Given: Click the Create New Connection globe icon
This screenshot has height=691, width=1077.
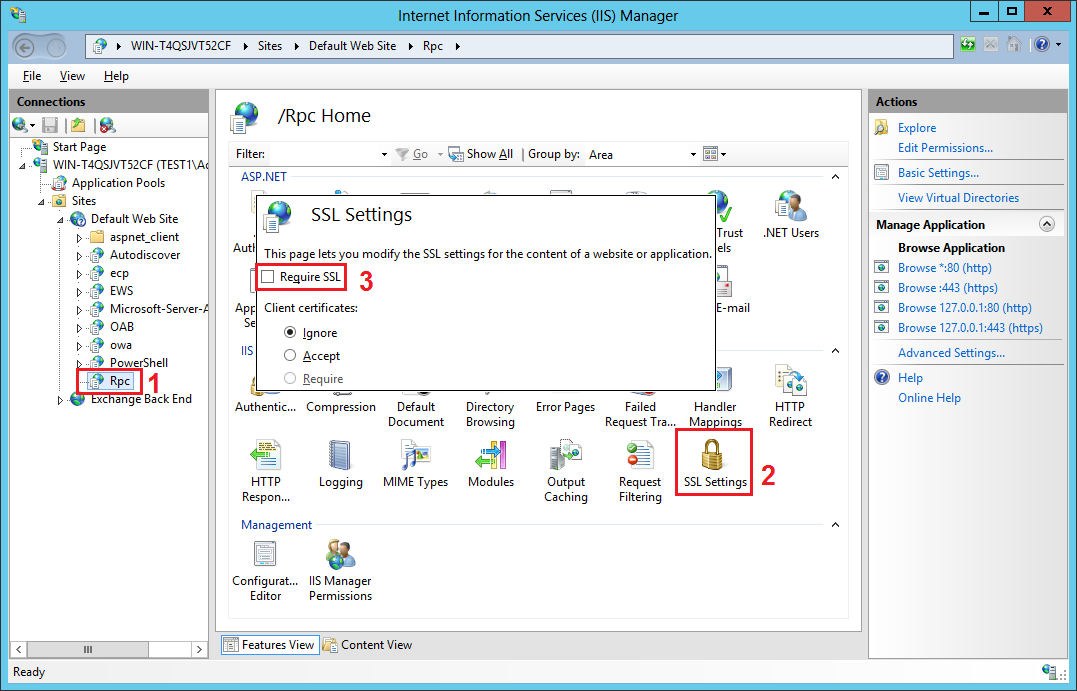Looking at the screenshot, I should tap(20, 125).
